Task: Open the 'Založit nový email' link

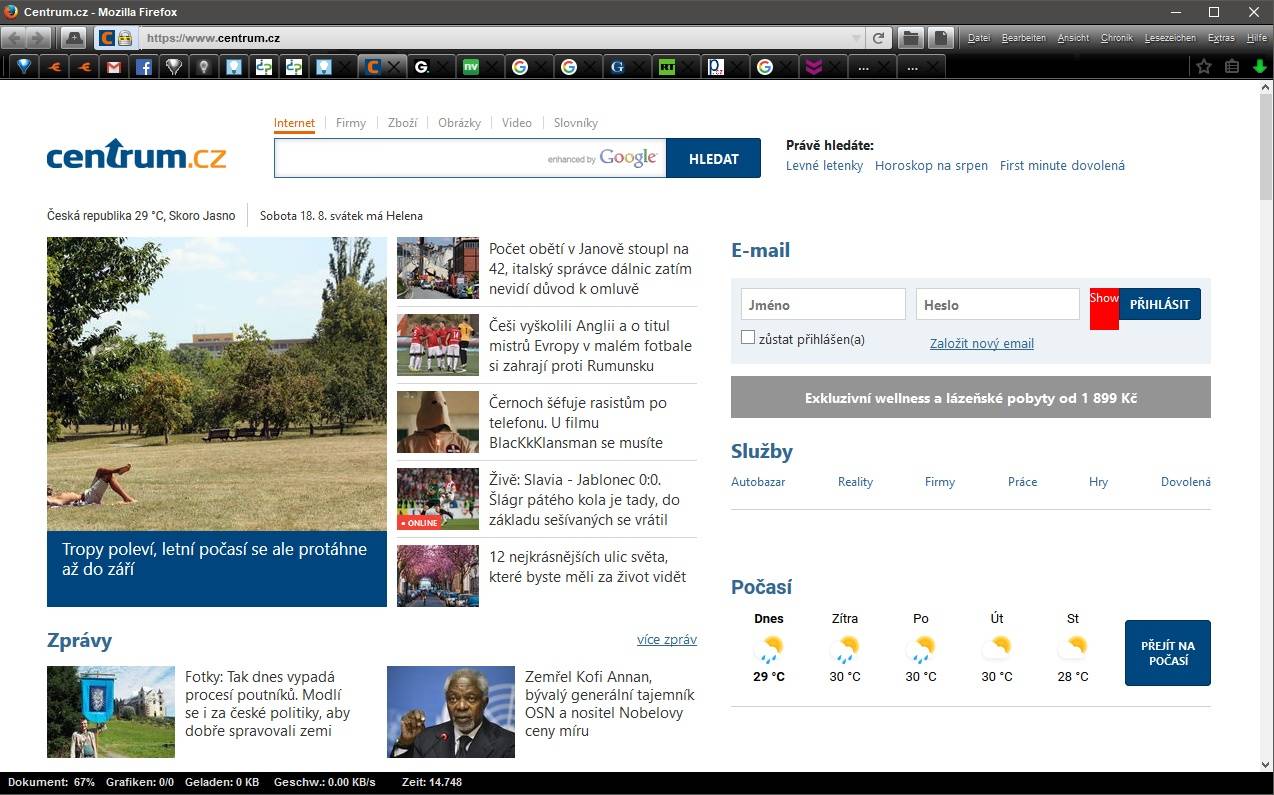Action: 982,343
